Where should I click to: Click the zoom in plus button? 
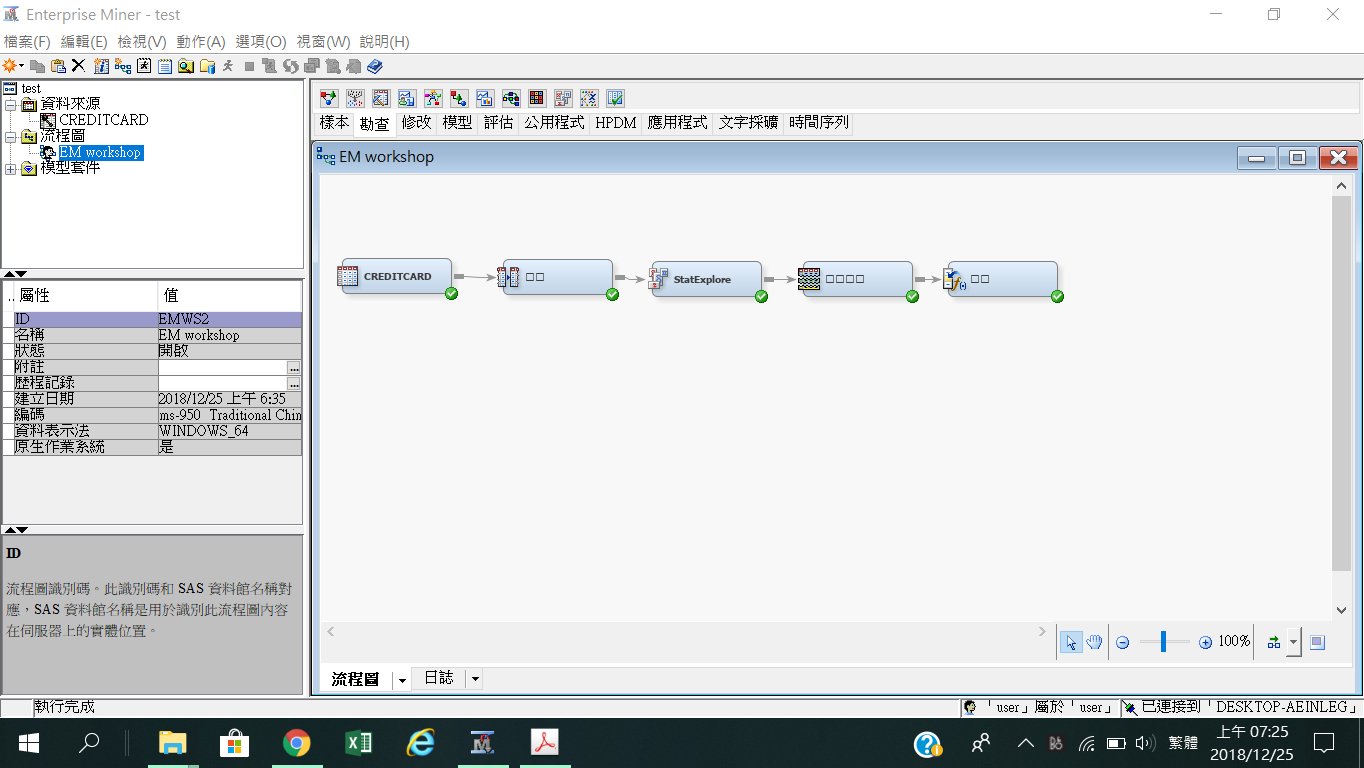1205,642
